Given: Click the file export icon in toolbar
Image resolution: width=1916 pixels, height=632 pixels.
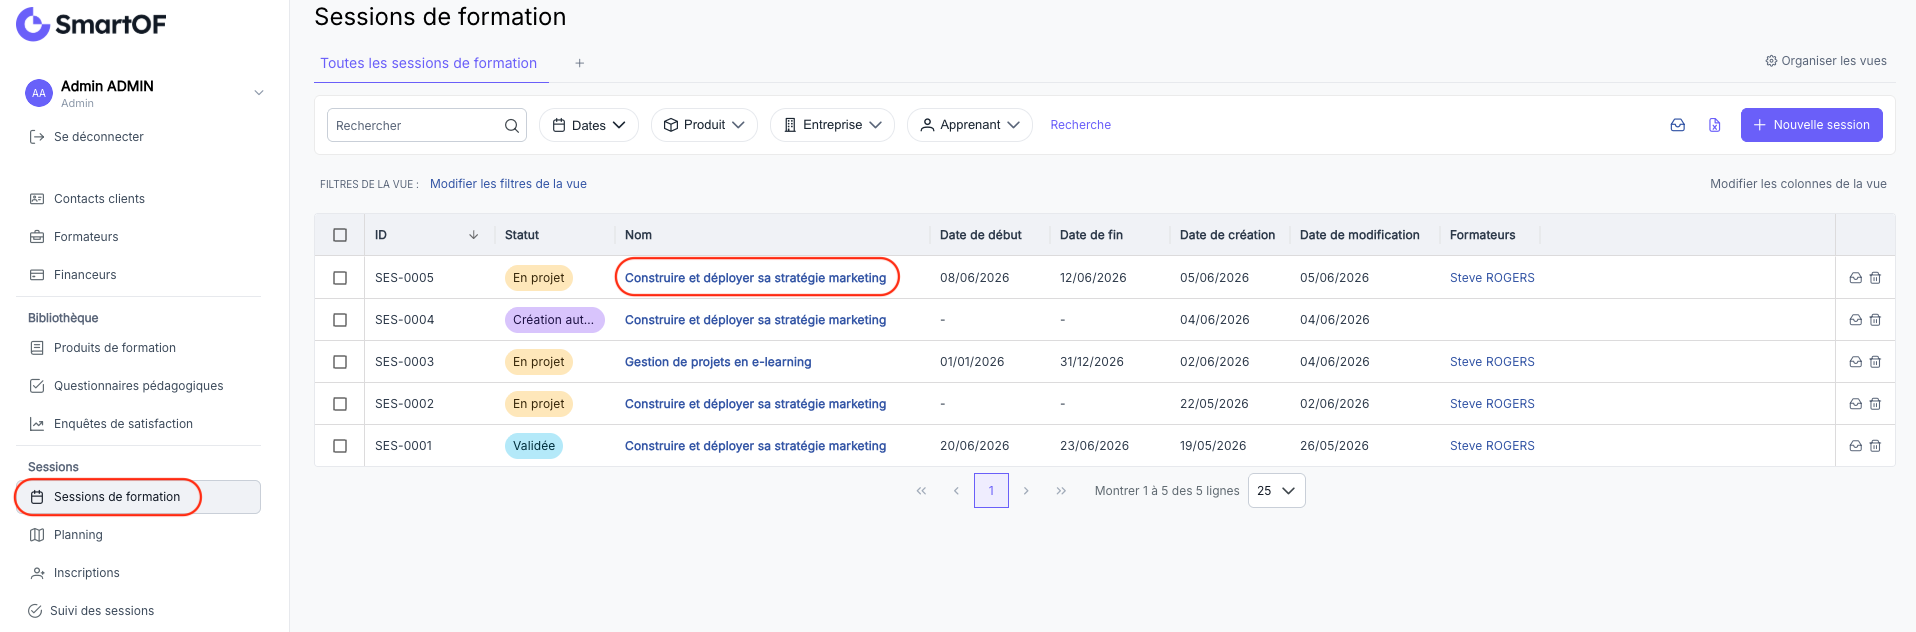Looking at the screenshot, I should [1714, 125].
